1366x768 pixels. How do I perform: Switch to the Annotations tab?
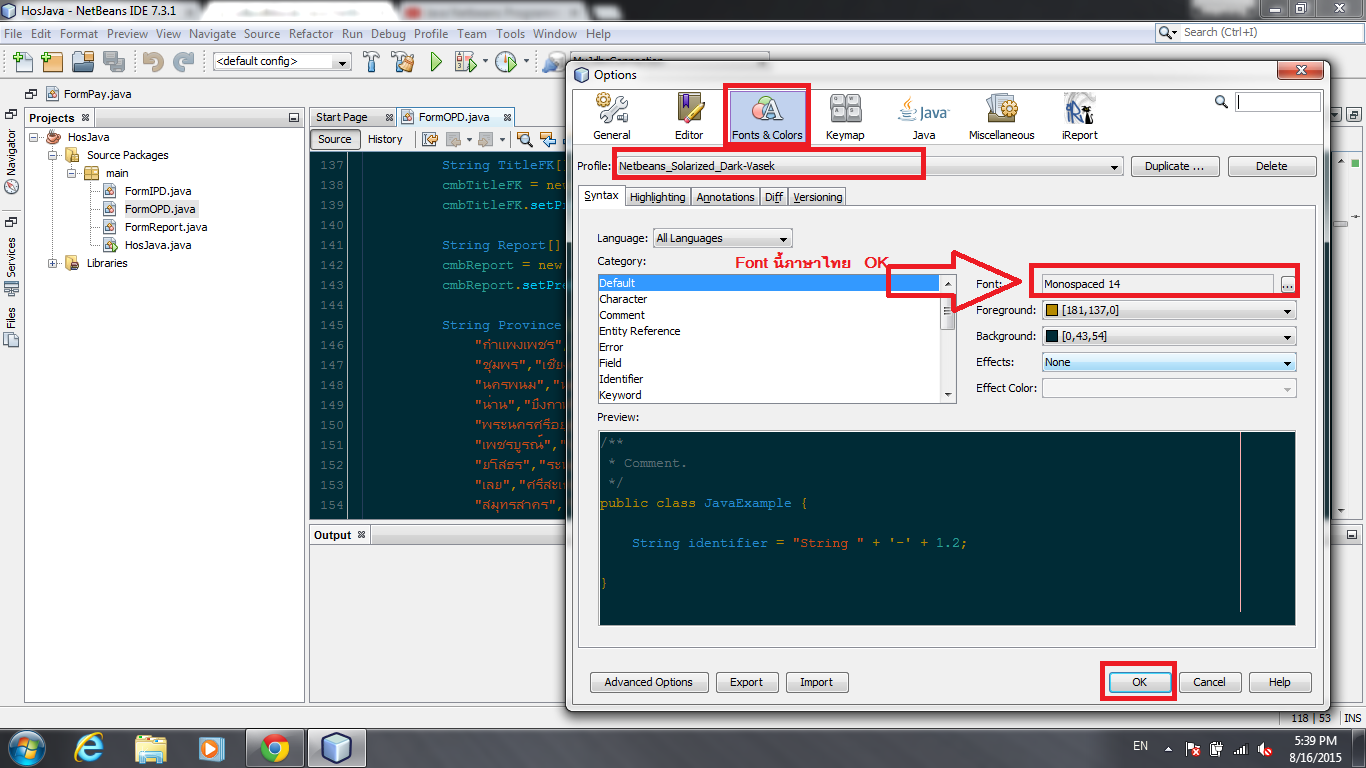click(725, 197)
